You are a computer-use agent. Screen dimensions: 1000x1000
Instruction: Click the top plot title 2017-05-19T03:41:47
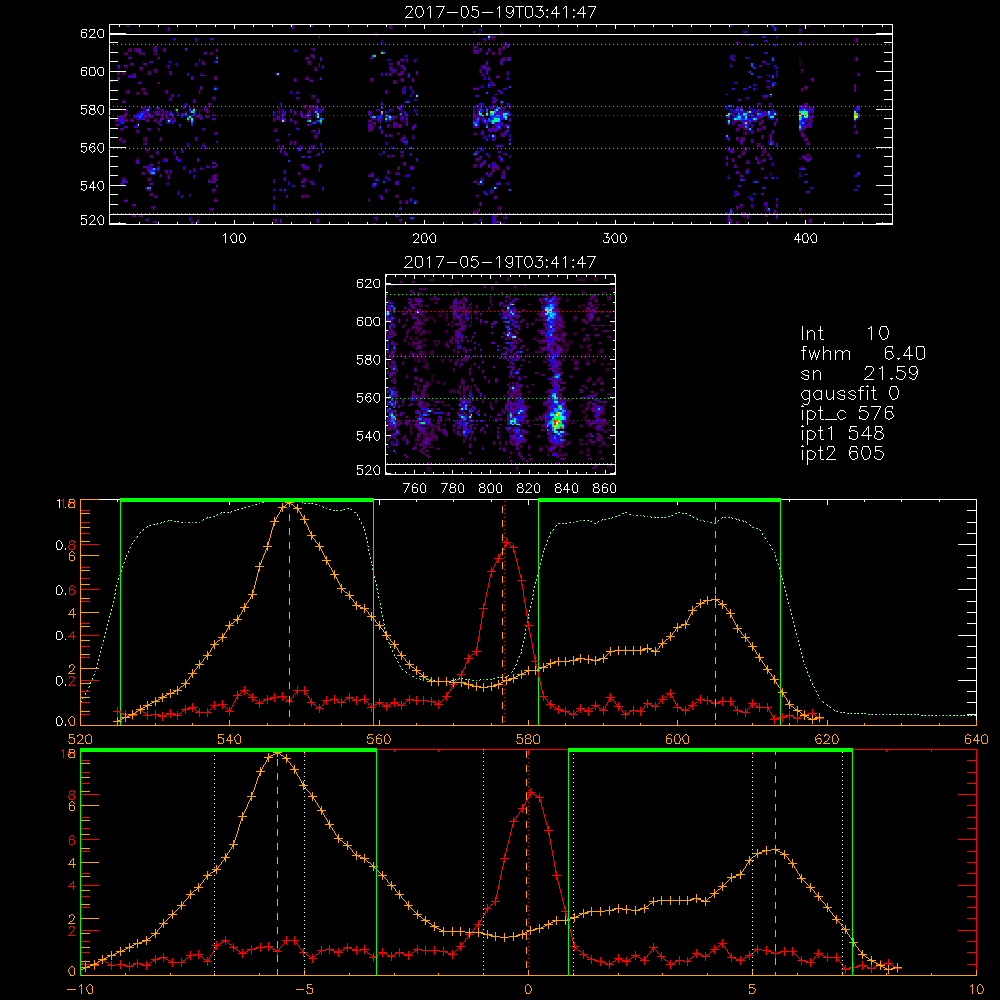tap(501, 12)
